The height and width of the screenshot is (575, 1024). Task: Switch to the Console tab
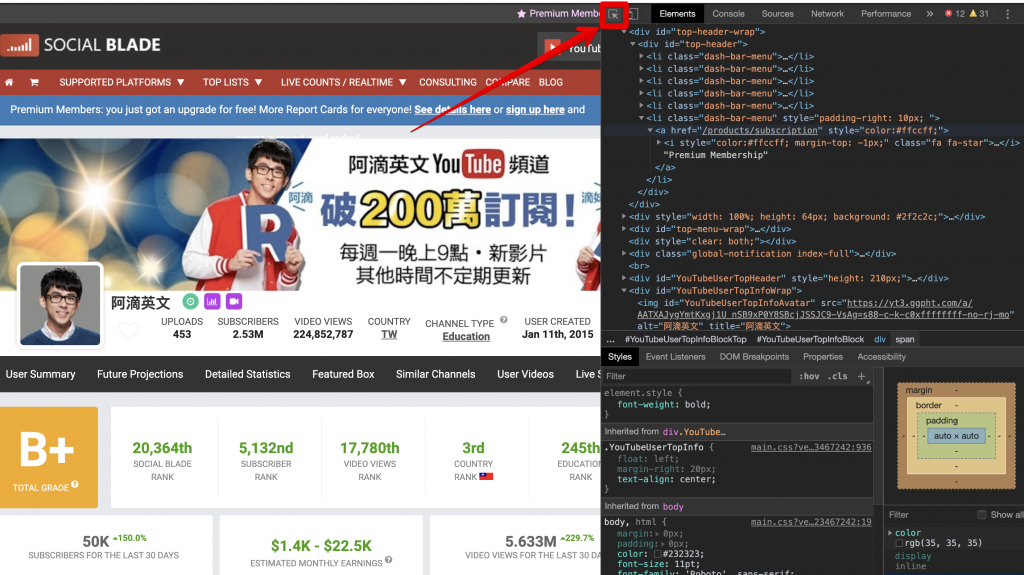[x=728, y=14]
